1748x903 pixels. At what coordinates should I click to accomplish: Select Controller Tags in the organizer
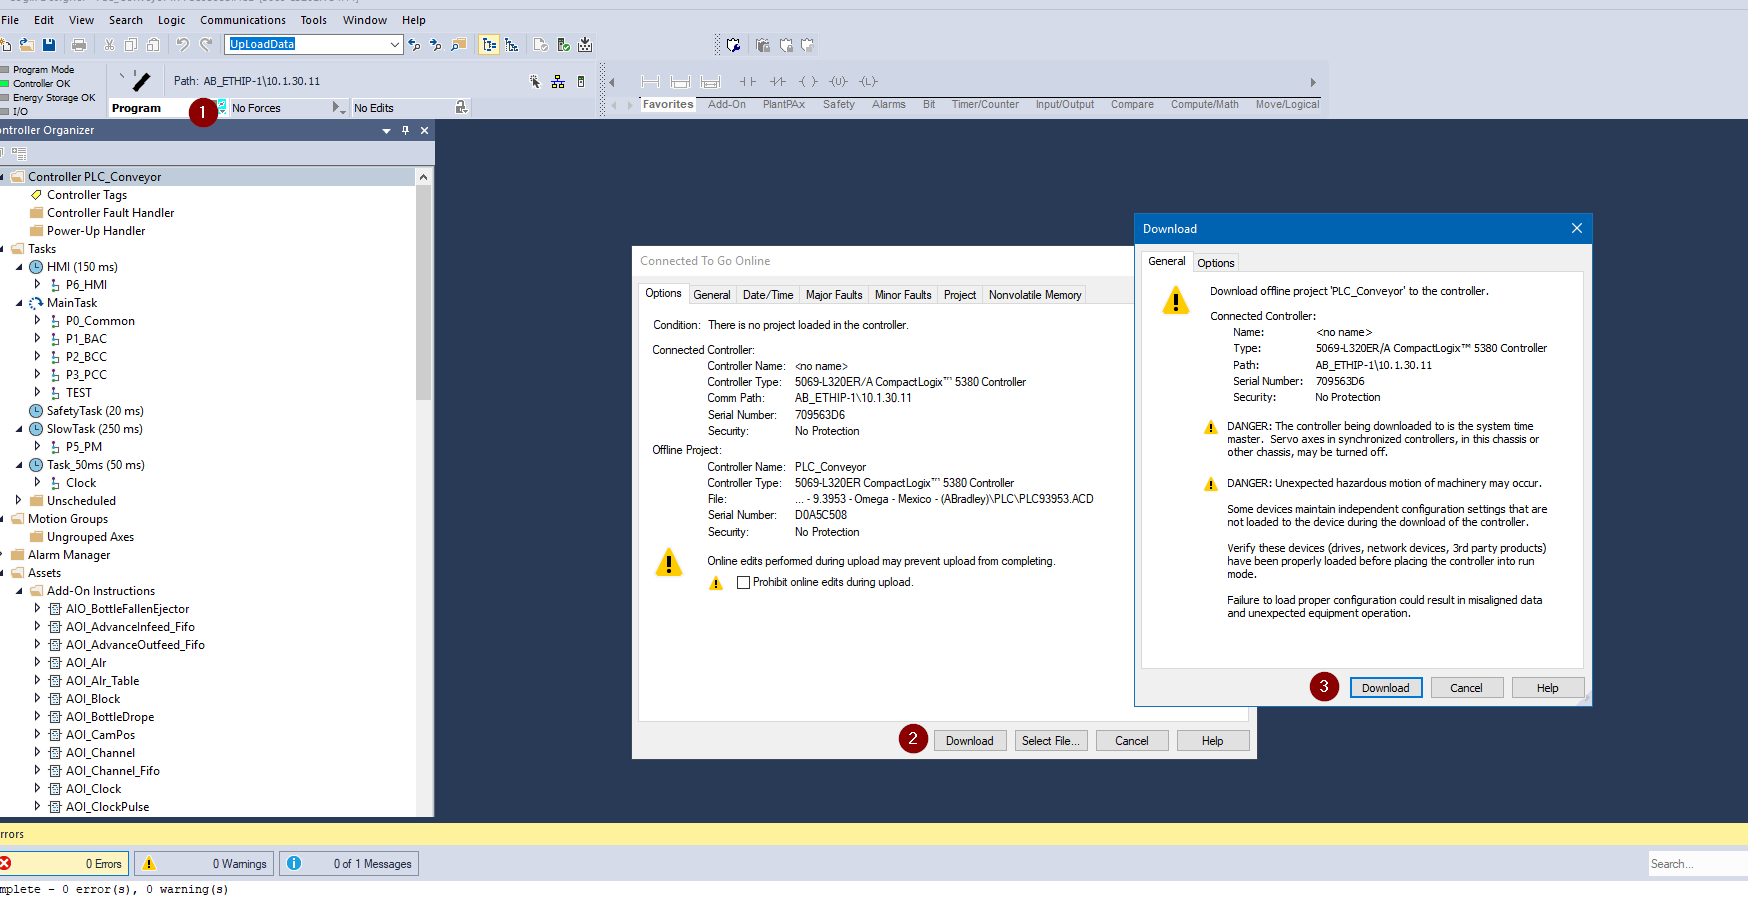click(87, 195)
